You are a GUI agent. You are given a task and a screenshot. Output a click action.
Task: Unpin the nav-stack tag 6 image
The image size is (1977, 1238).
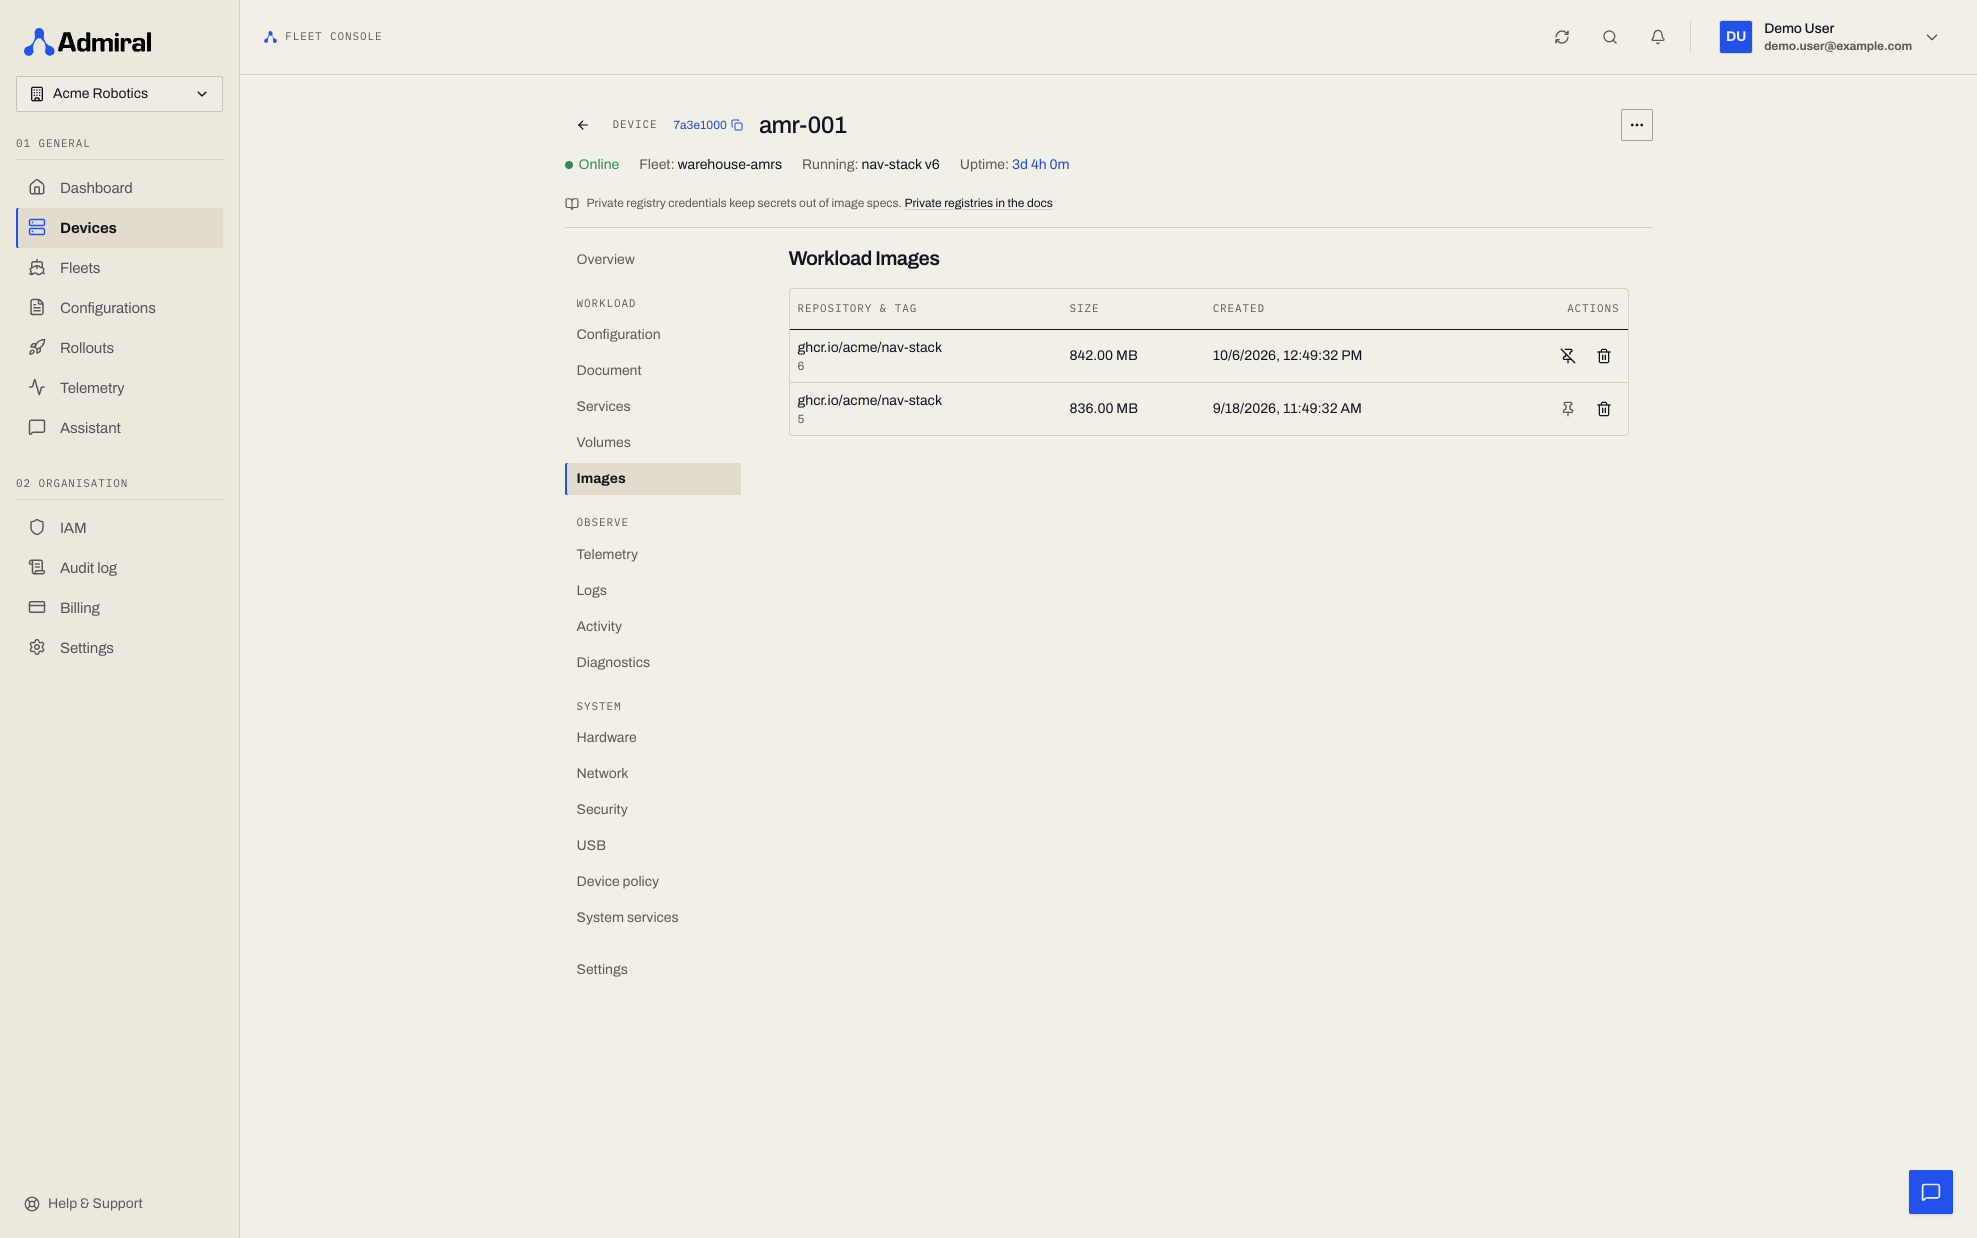point(1568,356)
